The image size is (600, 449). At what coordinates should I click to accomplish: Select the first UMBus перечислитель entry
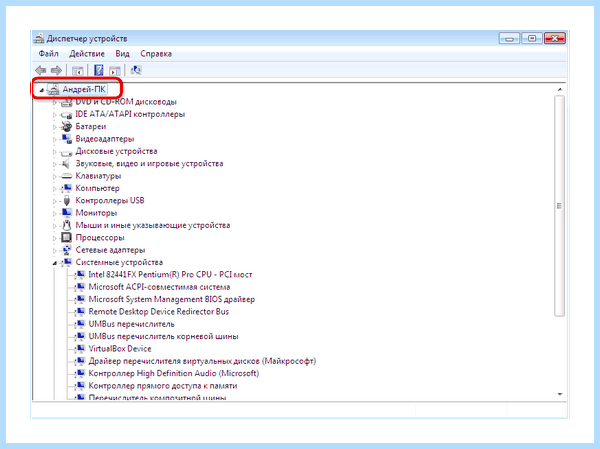coord(131,324)
